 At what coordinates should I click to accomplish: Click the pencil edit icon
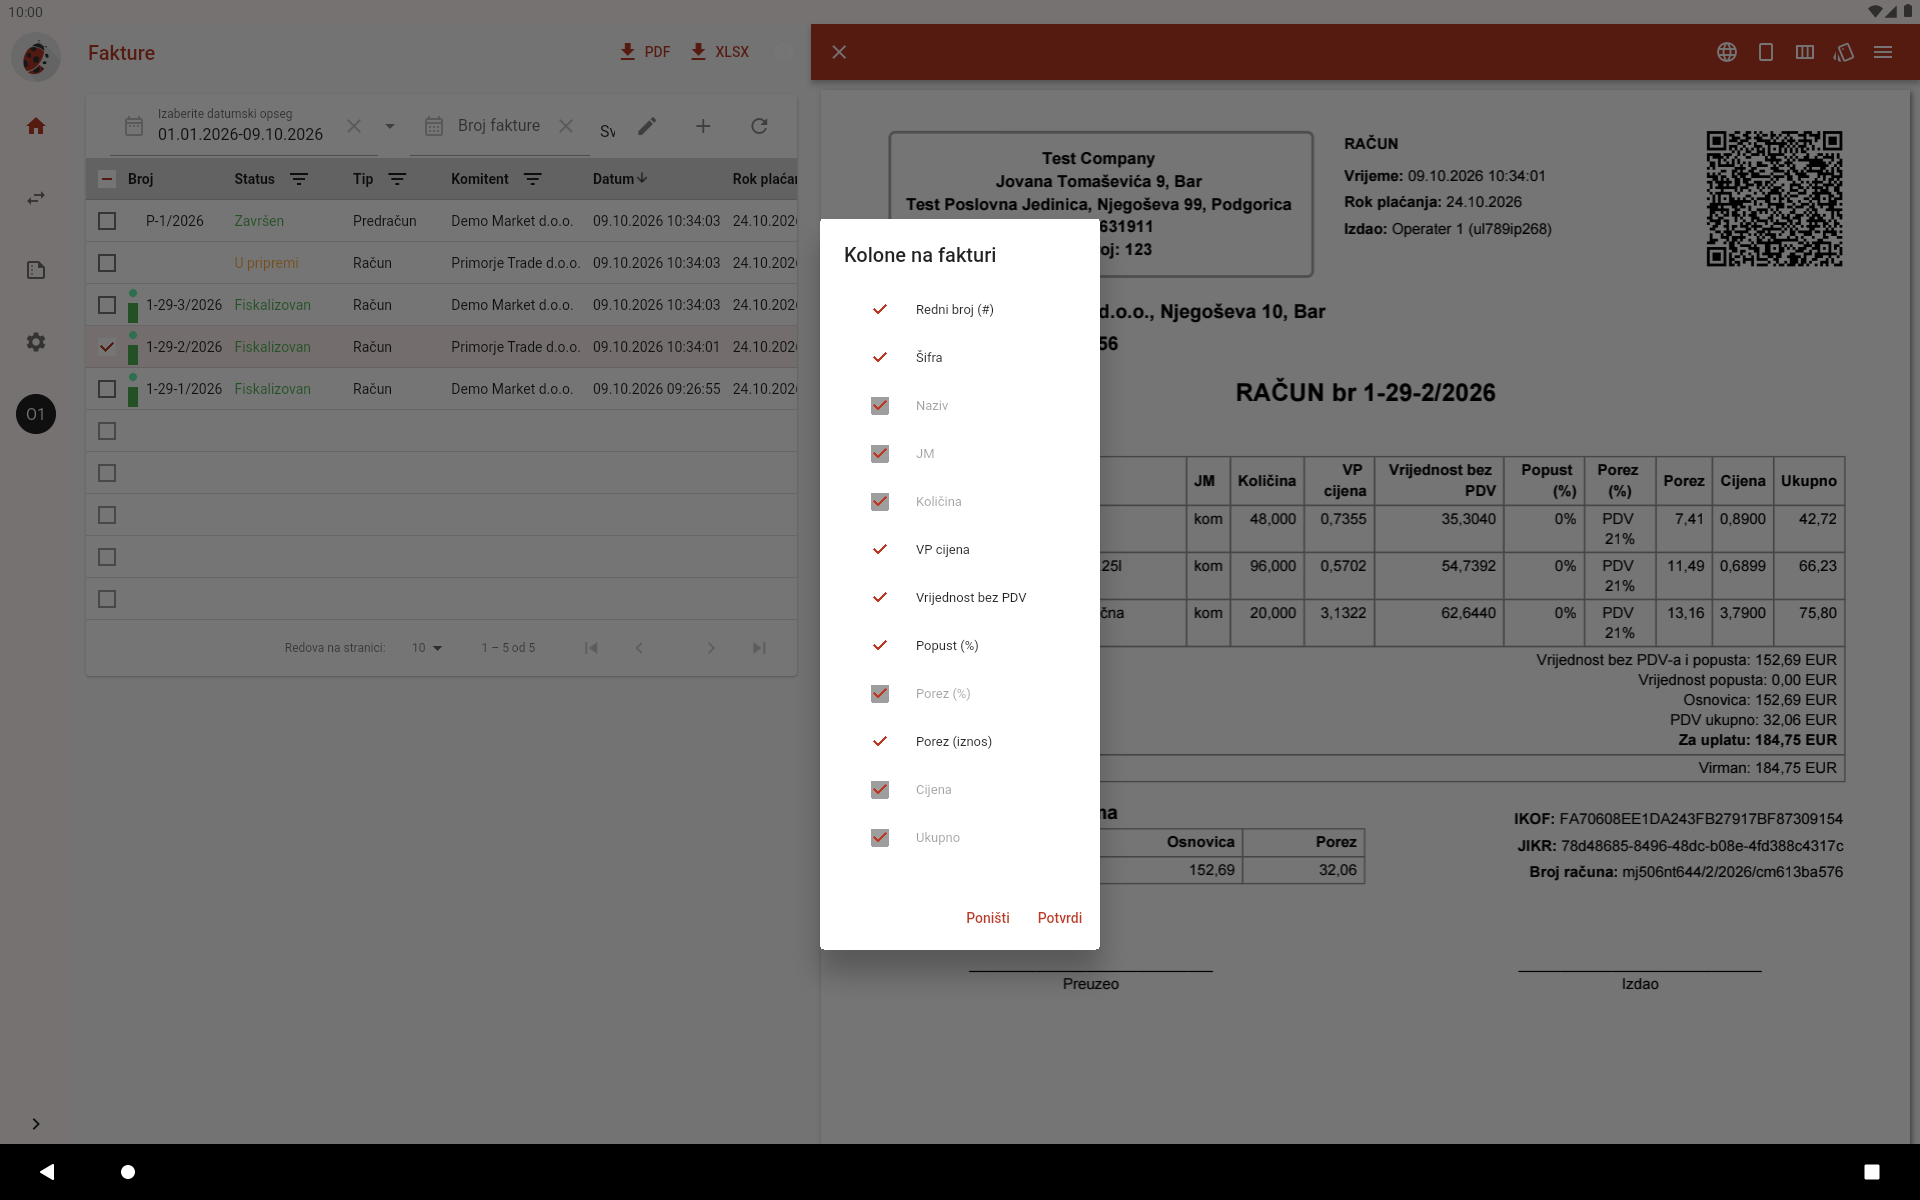tap(647, 126)
